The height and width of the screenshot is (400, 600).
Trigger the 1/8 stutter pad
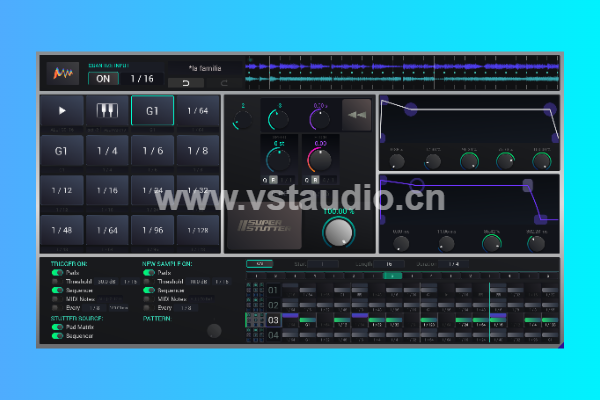198,151
